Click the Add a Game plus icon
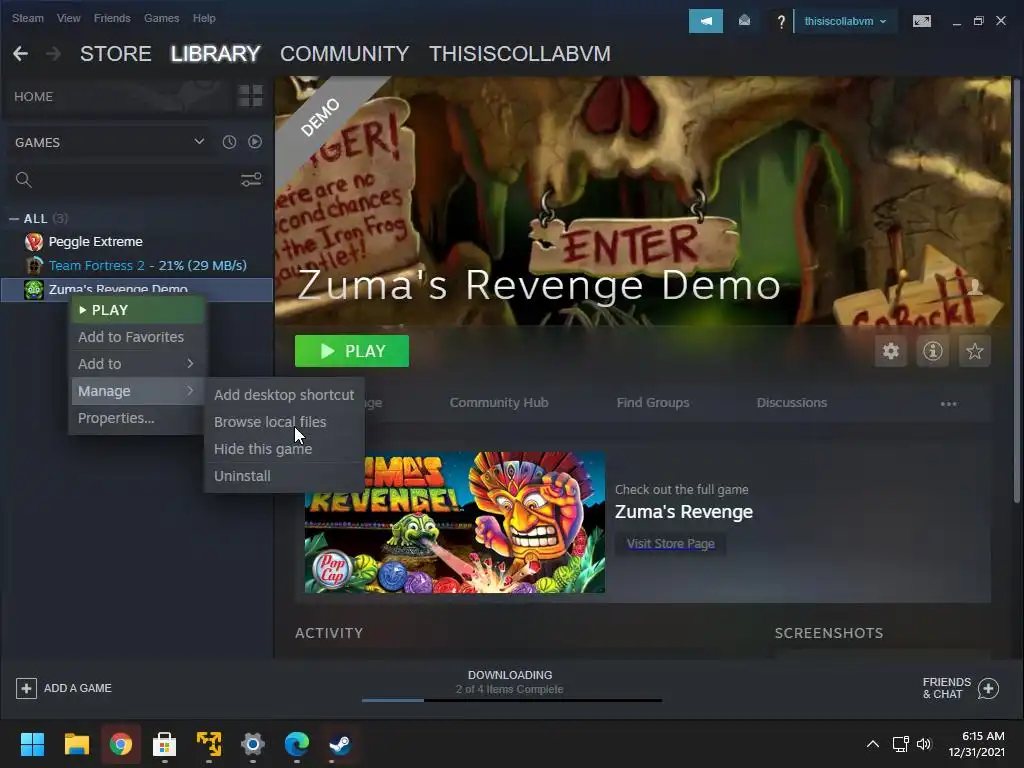 (x=26, y=688)
